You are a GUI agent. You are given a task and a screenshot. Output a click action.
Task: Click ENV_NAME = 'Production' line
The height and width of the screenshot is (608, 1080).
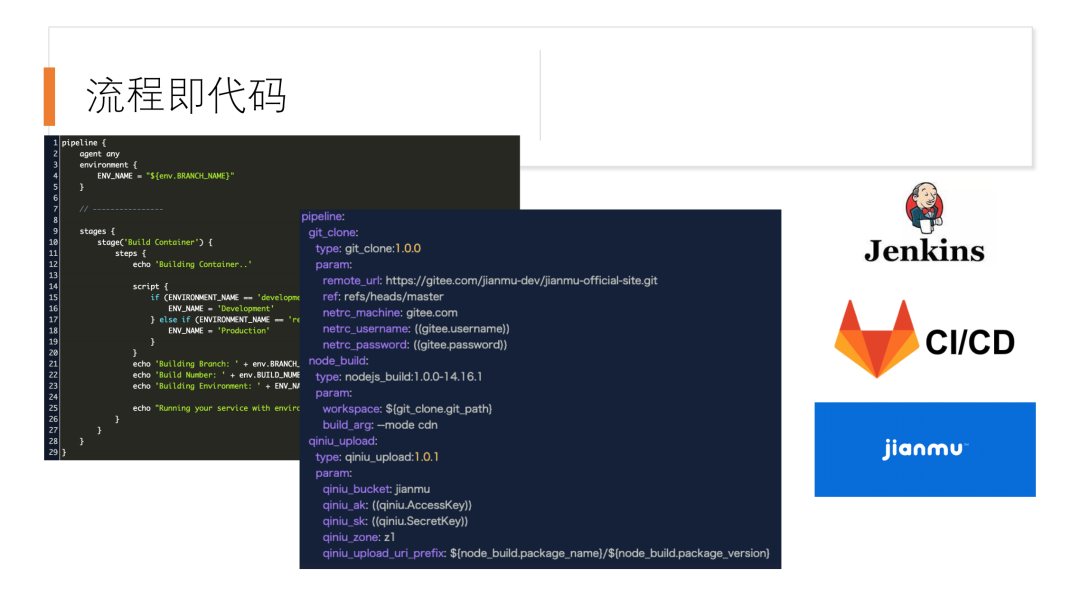218,331
